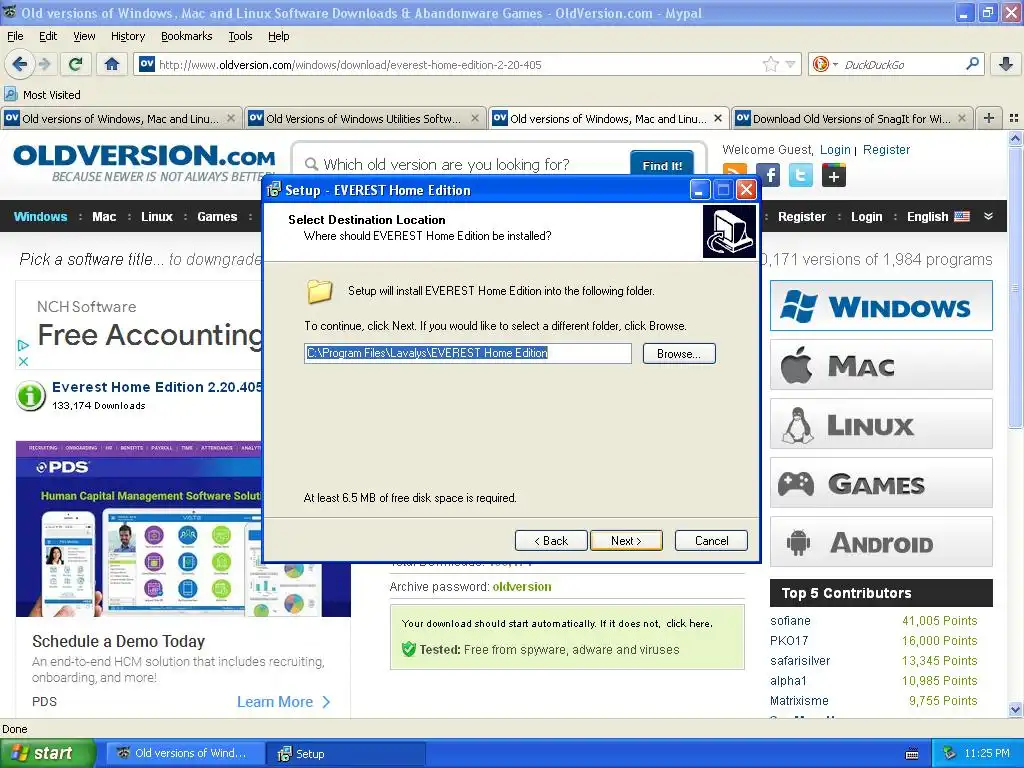Viewport: 1024px width, 768px height.
Task: Open the Login link beside Welcome Guest
Action: [835, 150]
